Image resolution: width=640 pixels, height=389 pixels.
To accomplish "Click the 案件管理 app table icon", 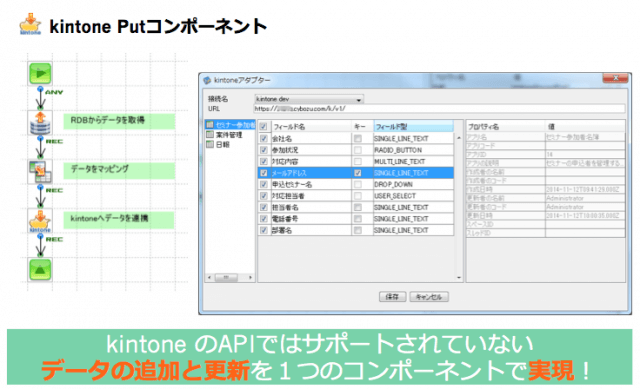I will point(210,134).
